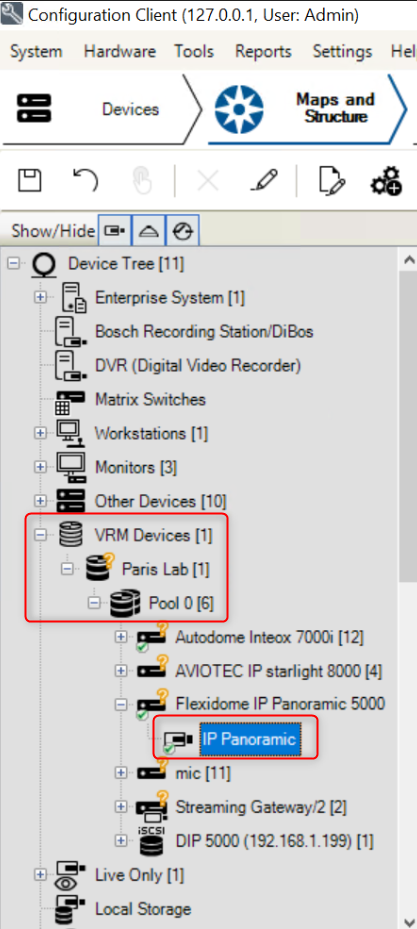The image size is (417, 929).
Task: Click the pencil Rename icon in toolbar
Action: point(264,180)
